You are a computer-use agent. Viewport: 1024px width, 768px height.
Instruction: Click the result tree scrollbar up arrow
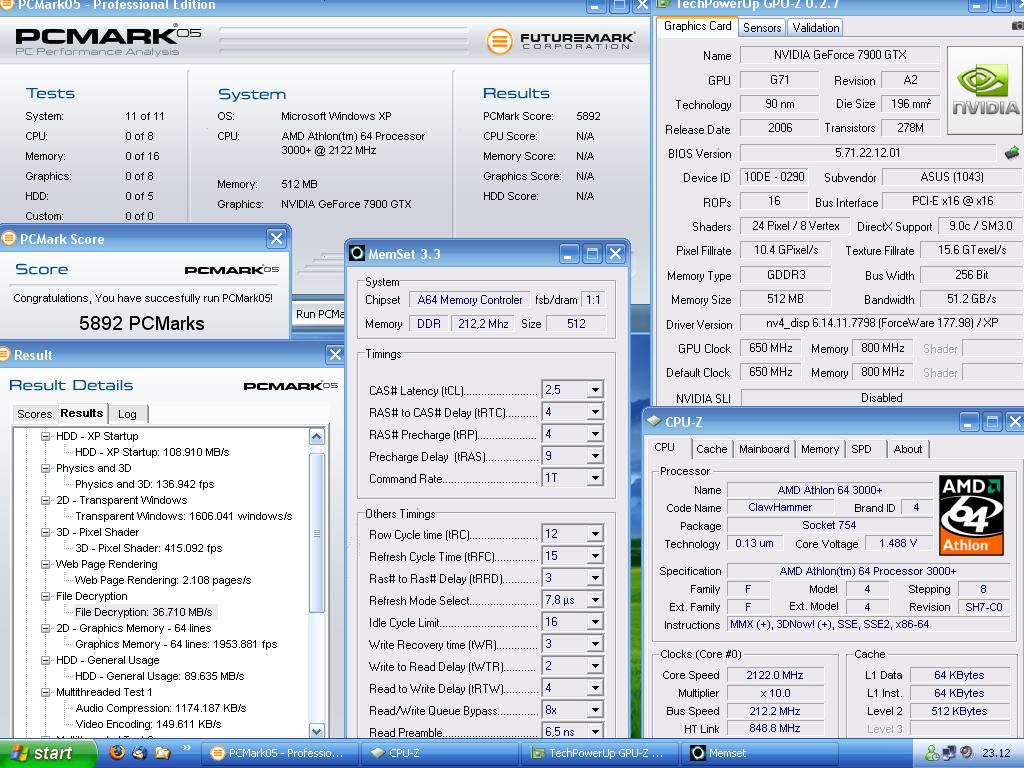[317, 437]
